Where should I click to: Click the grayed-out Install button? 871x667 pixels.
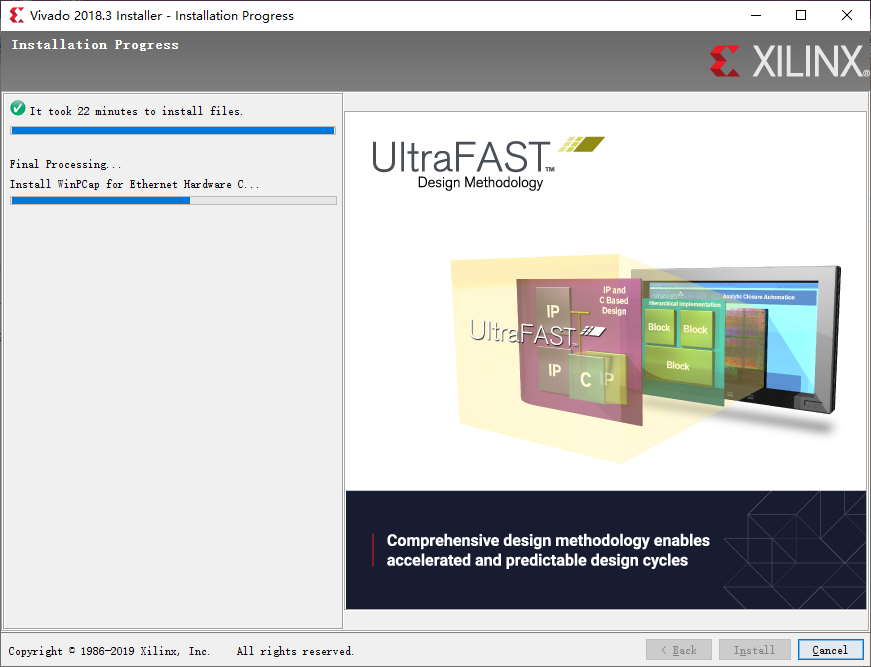click(754, 650)
